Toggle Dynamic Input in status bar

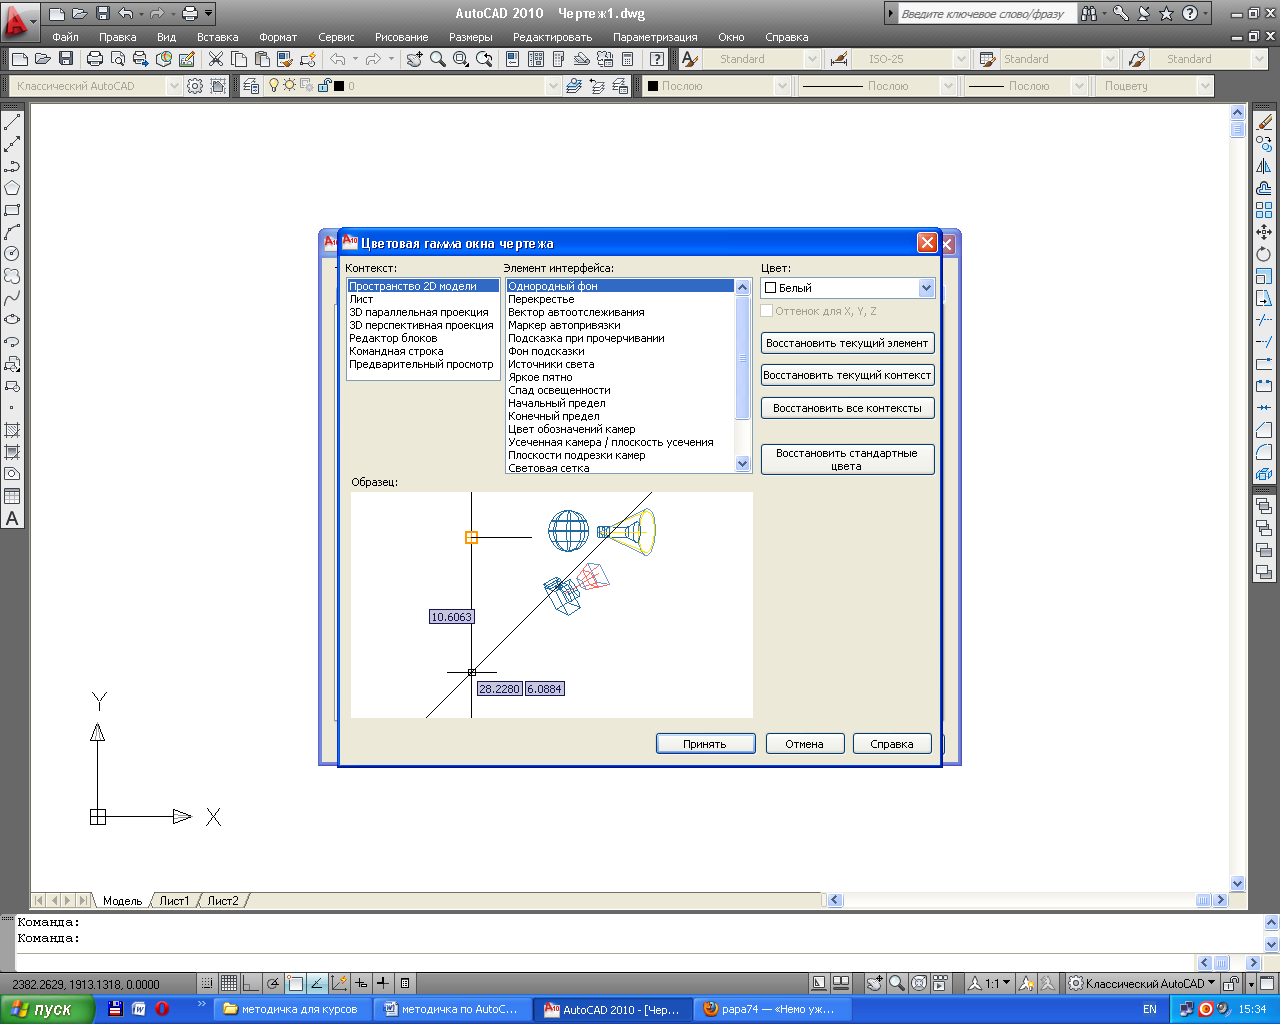[361, 983]
